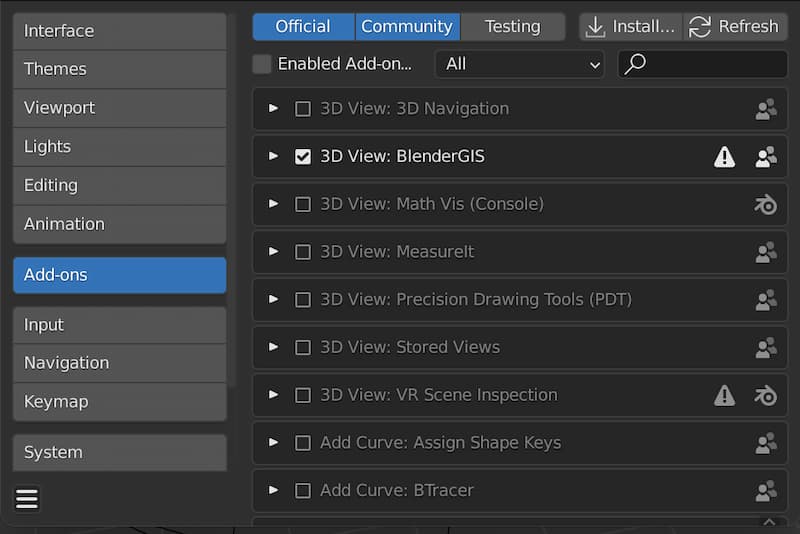Tick the Enabled Add-ons Only checkbox

click(x=262, y=64)
